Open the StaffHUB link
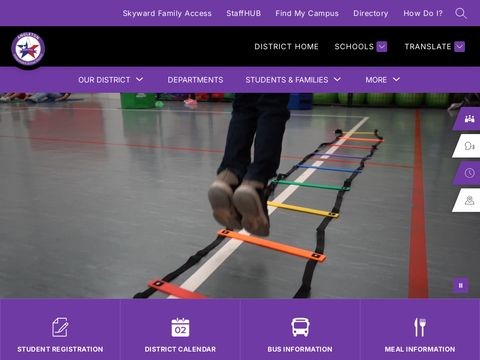The image size is (480, 360). pyautogui.click(x=244, y=13)
